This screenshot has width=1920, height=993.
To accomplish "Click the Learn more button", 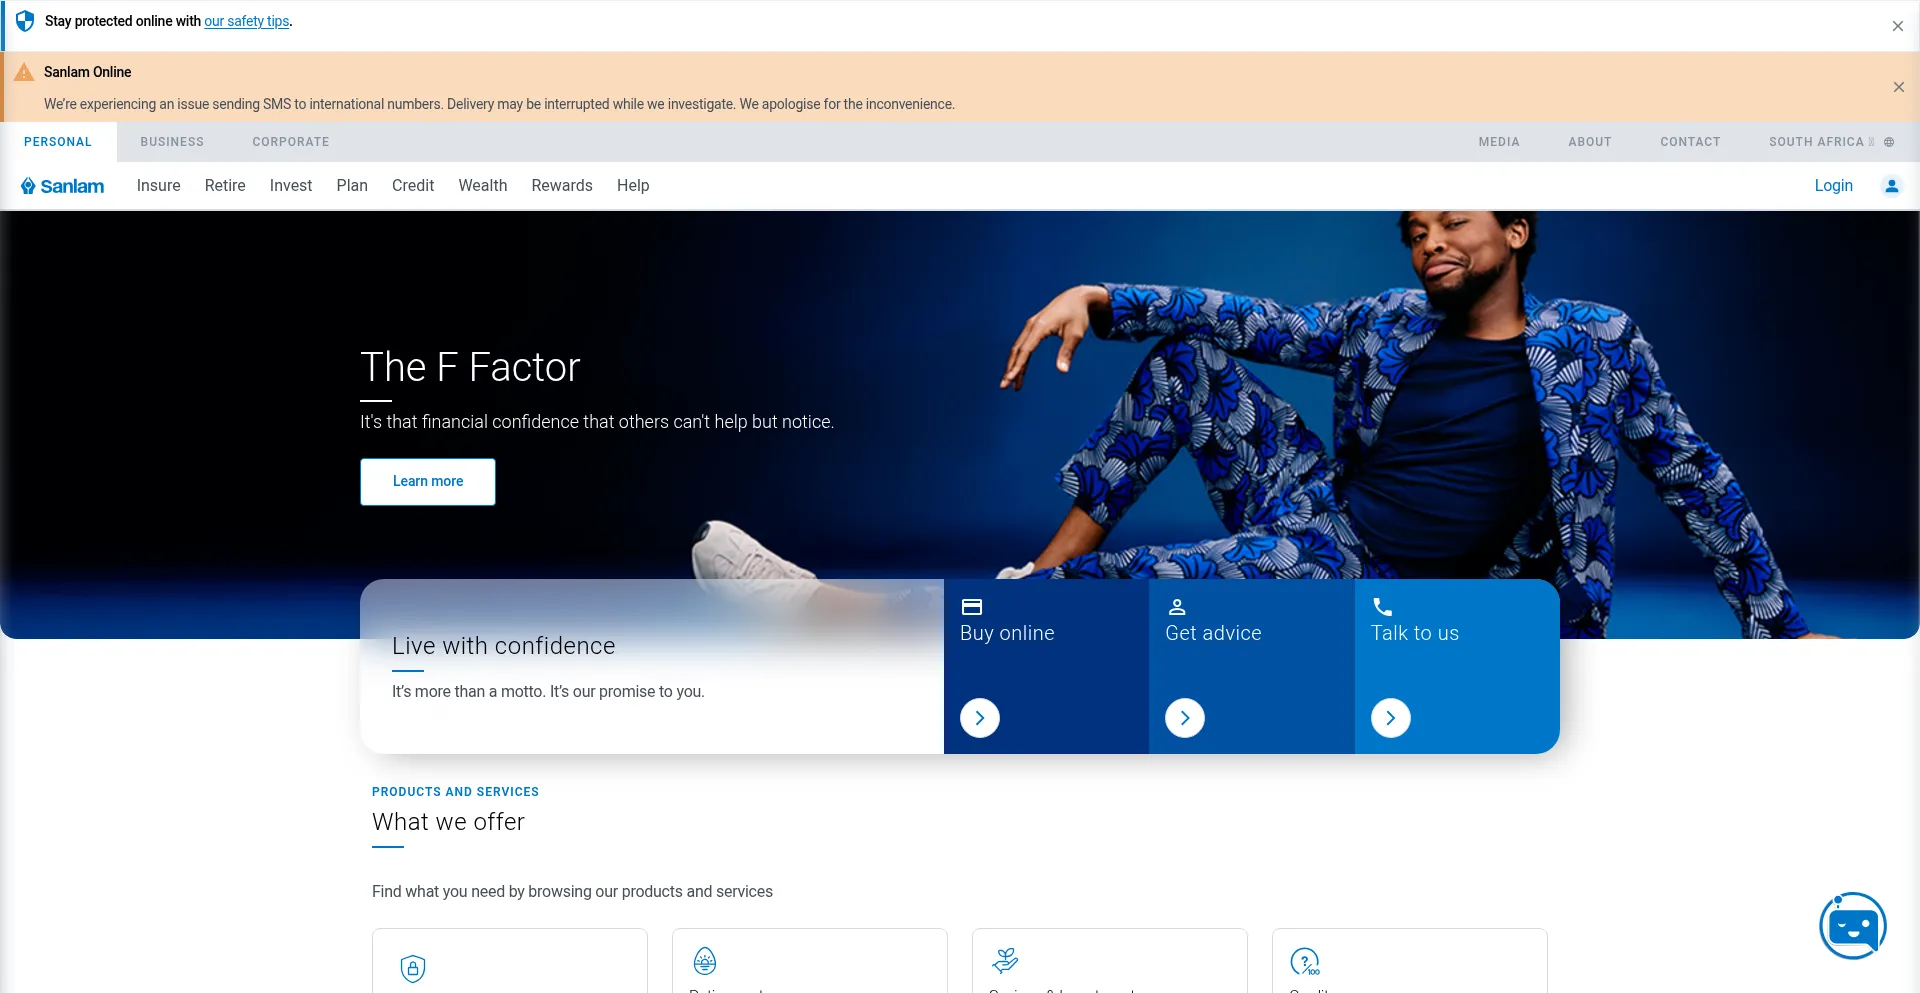I will pyautogui.click(x=428, y=482).
